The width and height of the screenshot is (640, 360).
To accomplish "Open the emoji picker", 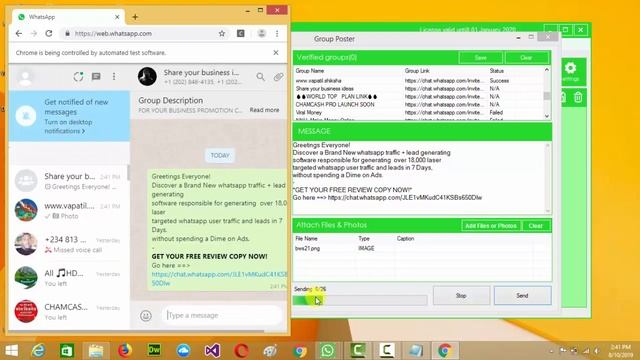I will (146, 316).
